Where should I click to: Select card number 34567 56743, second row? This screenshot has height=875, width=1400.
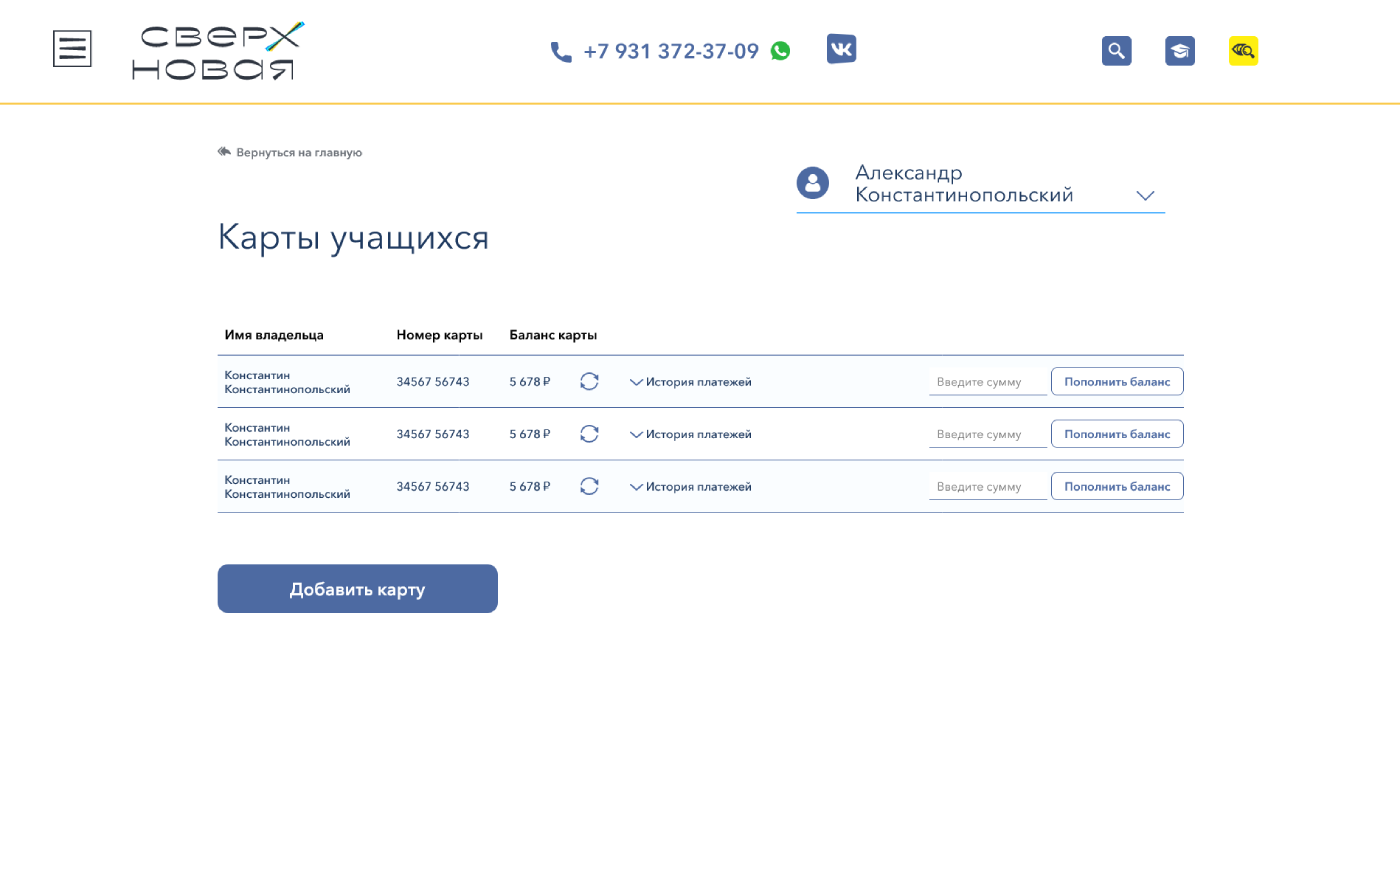coord(433,434)
